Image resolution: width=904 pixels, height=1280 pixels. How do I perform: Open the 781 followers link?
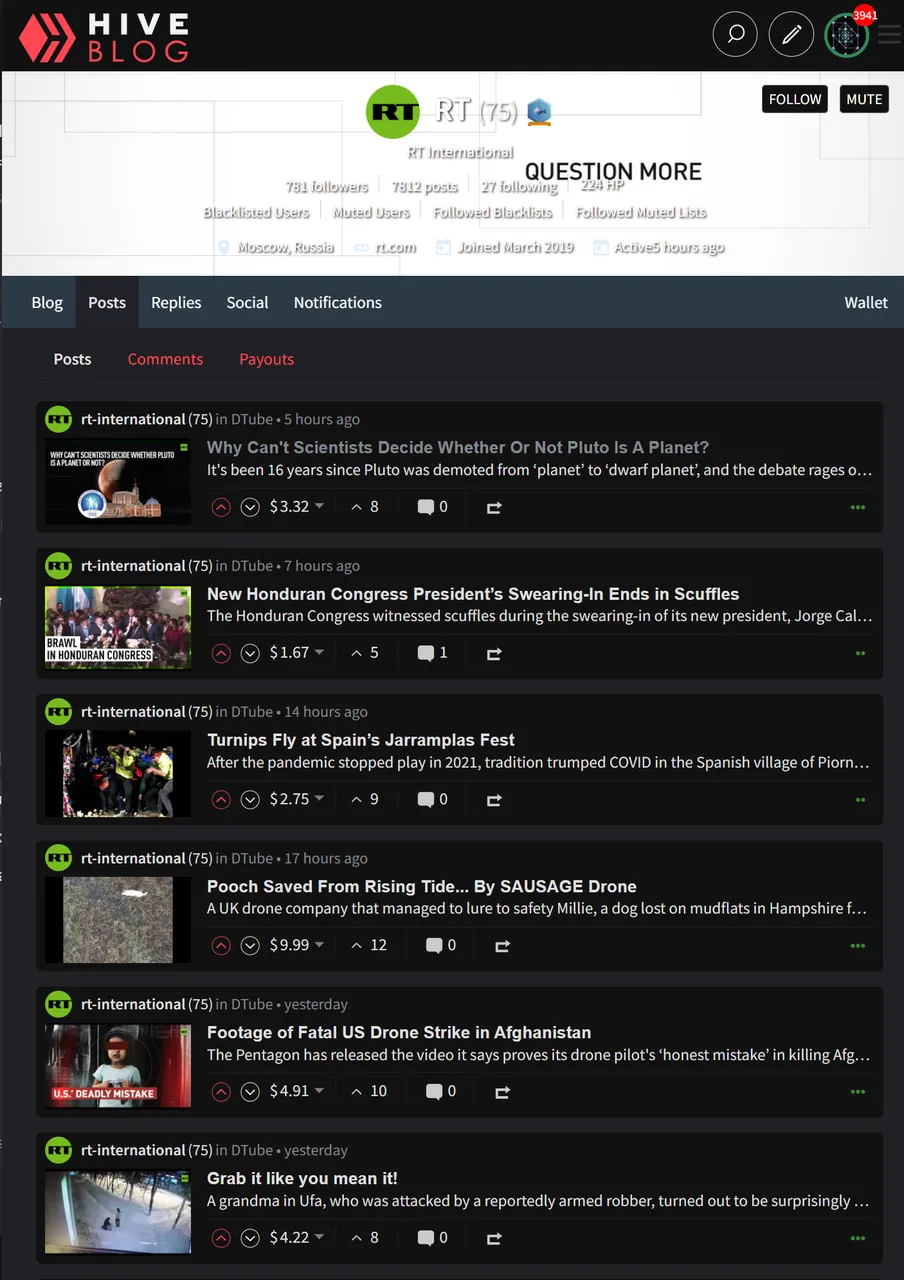pos(327,186)
